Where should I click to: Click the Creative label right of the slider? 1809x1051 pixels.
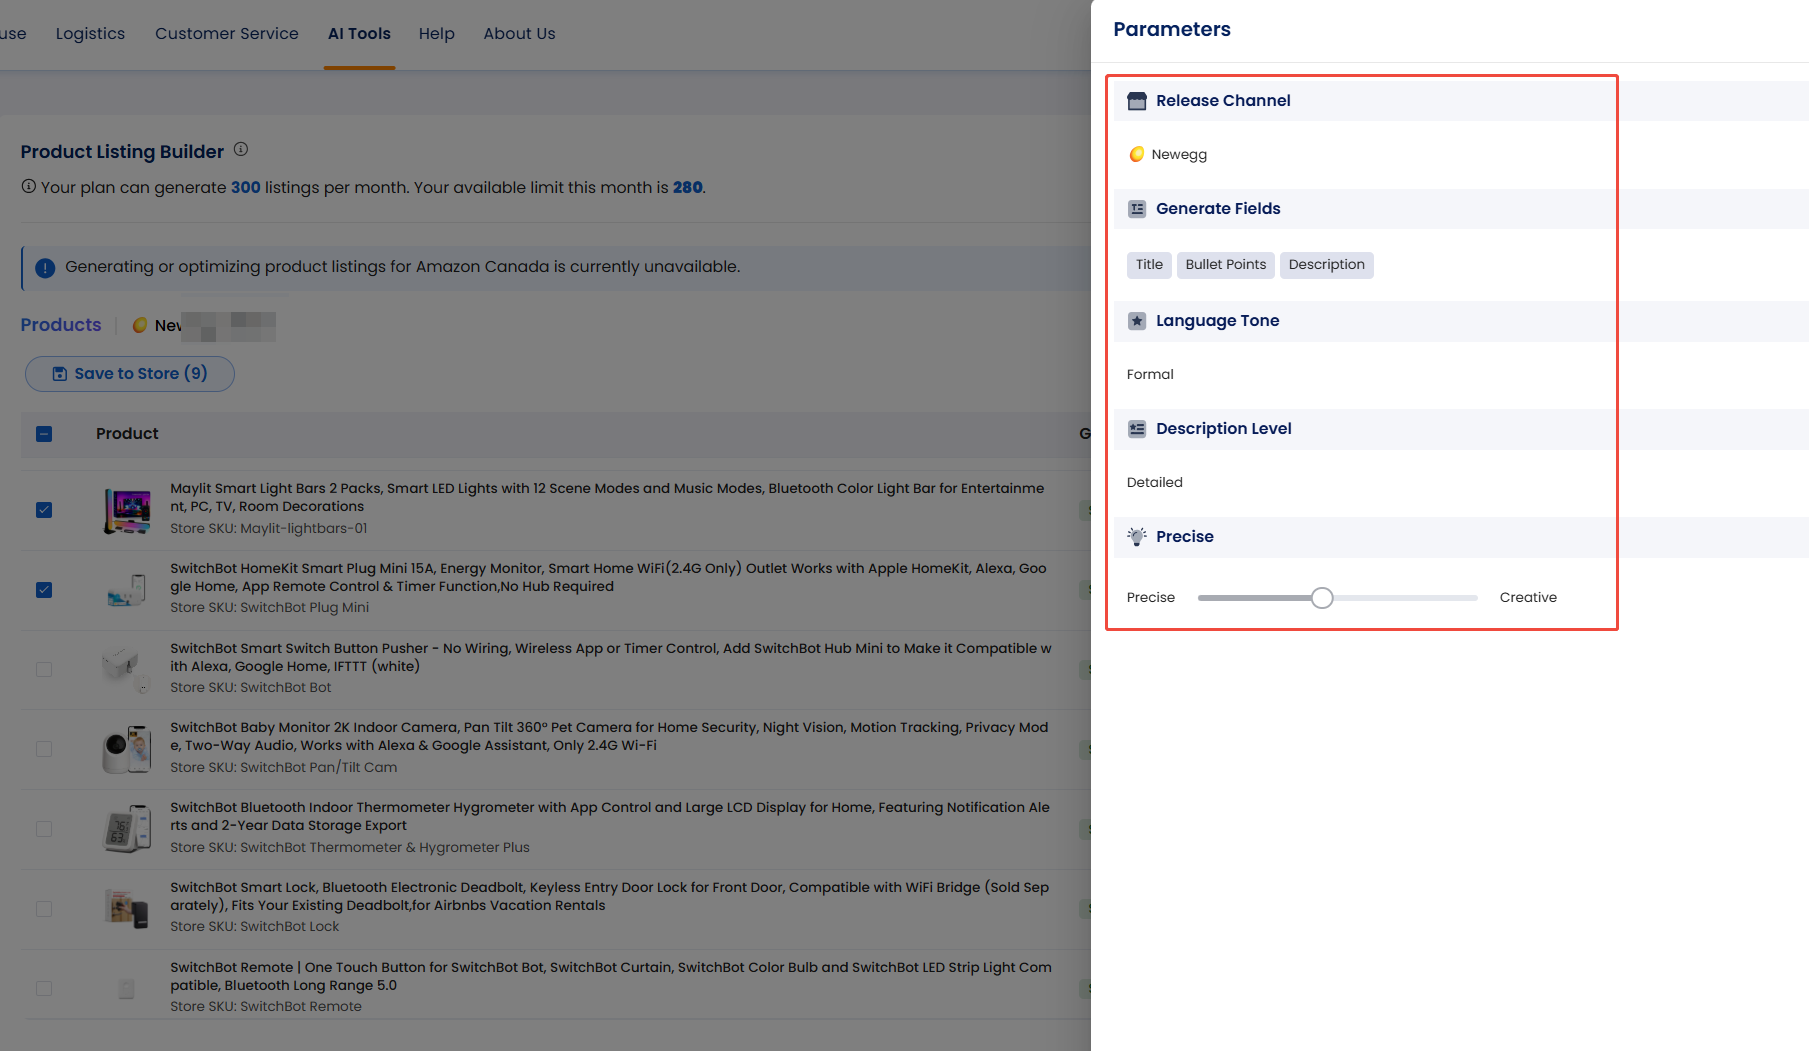[1528, 598]
